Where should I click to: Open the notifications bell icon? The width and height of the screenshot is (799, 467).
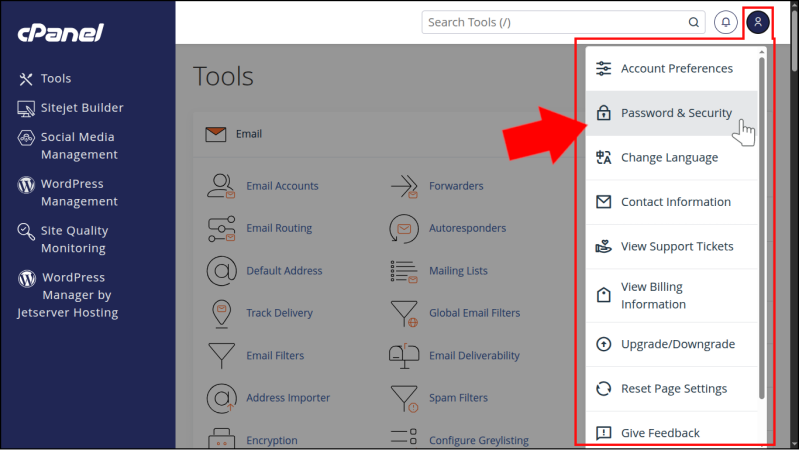(x=726, y=22)
